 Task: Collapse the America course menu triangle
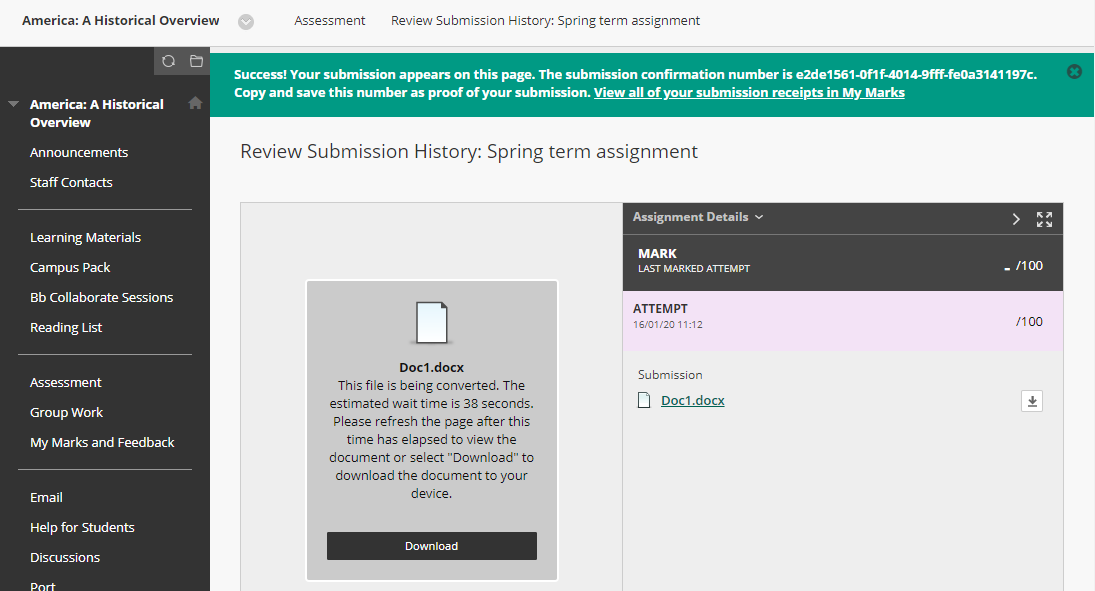[13, 104]
